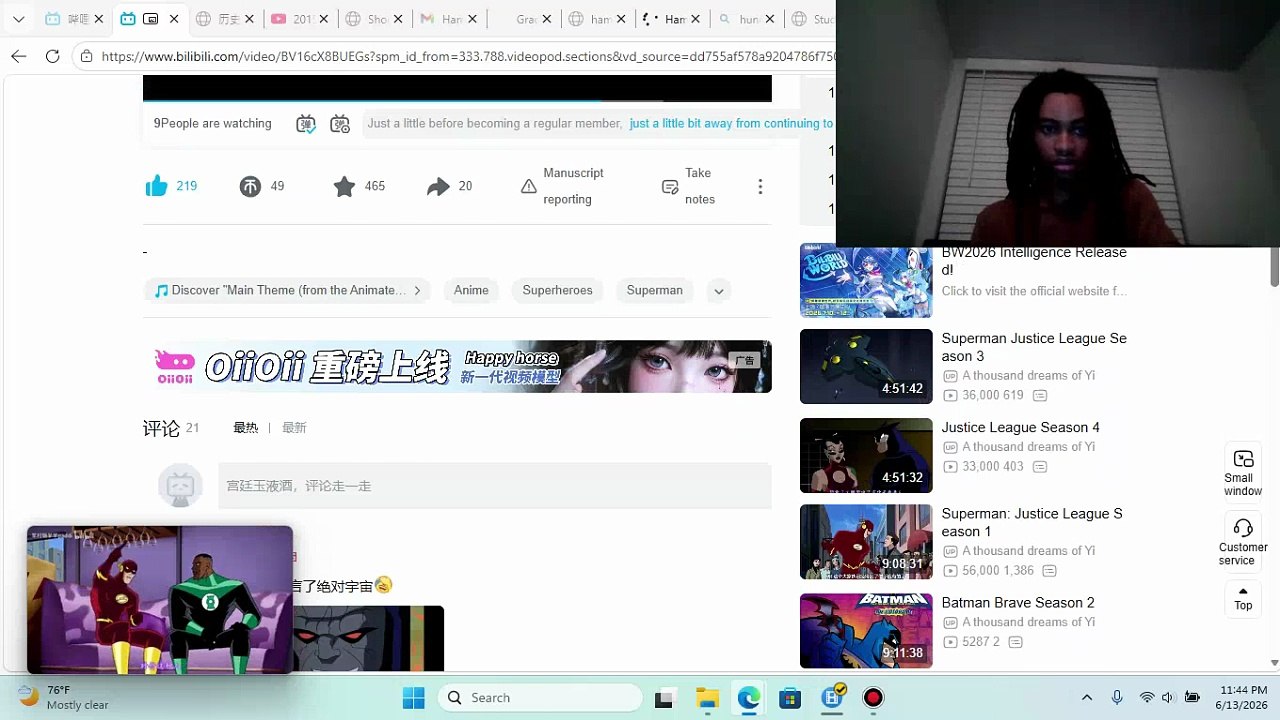The image size is (1280, 720).
Task: Open BW2026 Intelligence Release thumbnail
Action: pos(866,282)
